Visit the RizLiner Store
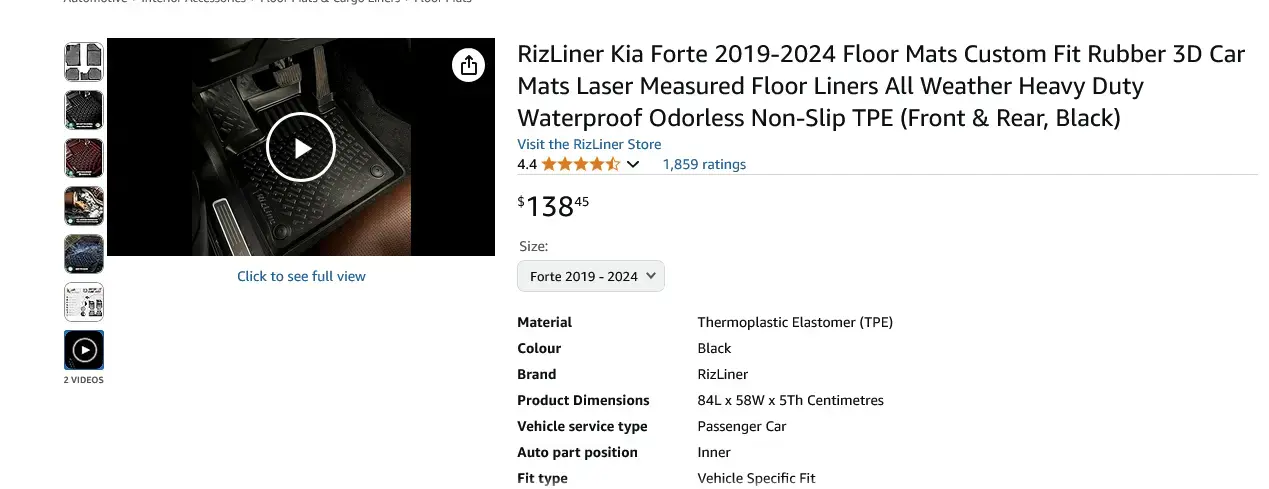Image resolution: width=1269 pixels, height=489 pixels. 589,144
